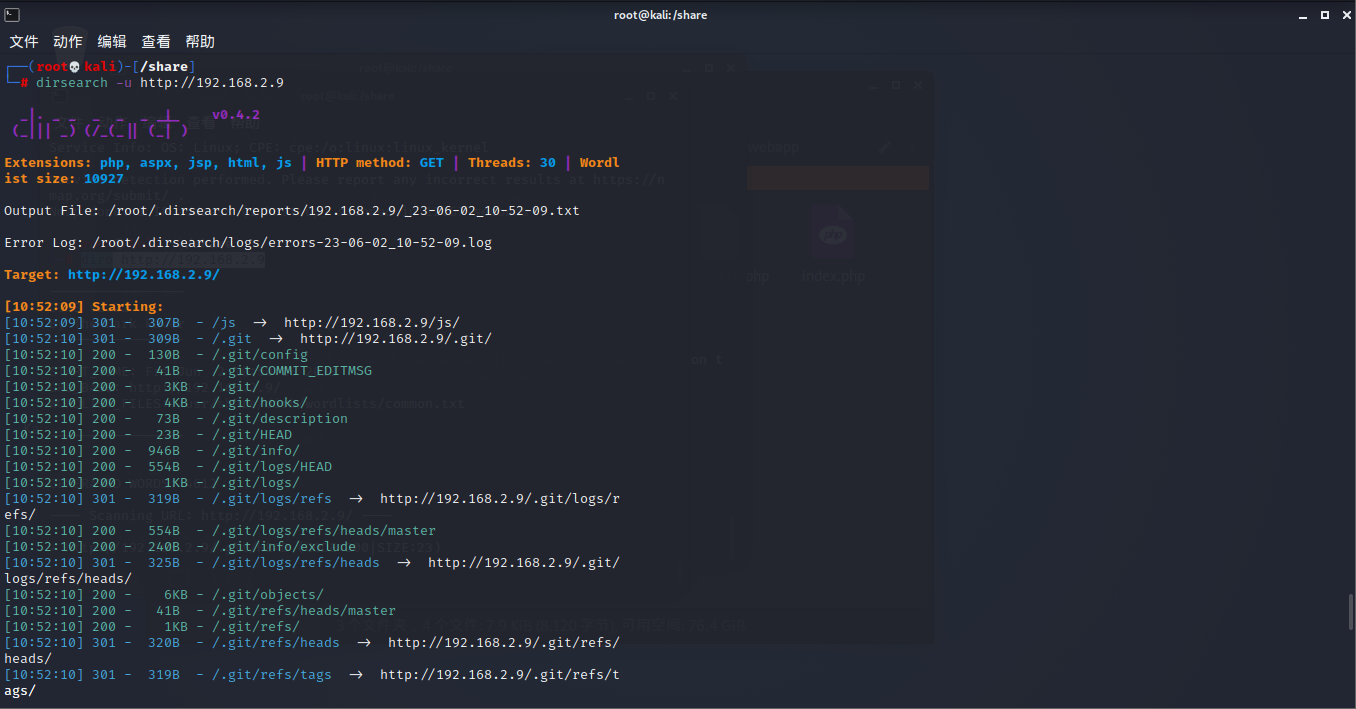This screenshot has width=1356, height=709.
Task: Click the terminal's vertical scrollbar handle
Action: (x=1352, y=612)
